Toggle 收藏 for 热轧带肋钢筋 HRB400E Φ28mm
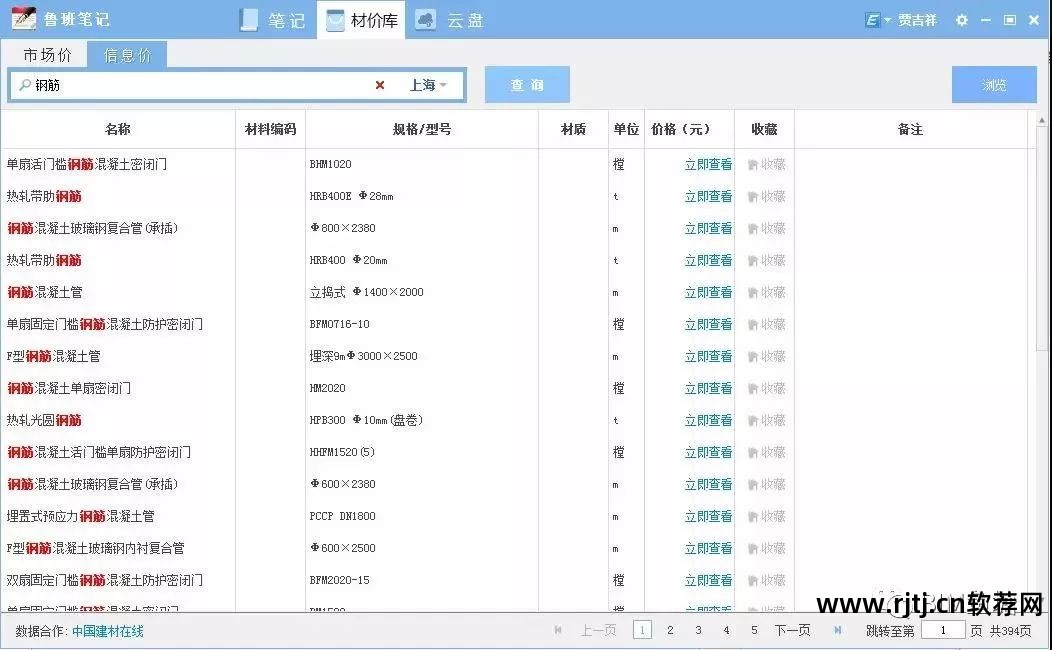This screenshot has width=1052, height=650. (x=766, y=197)
